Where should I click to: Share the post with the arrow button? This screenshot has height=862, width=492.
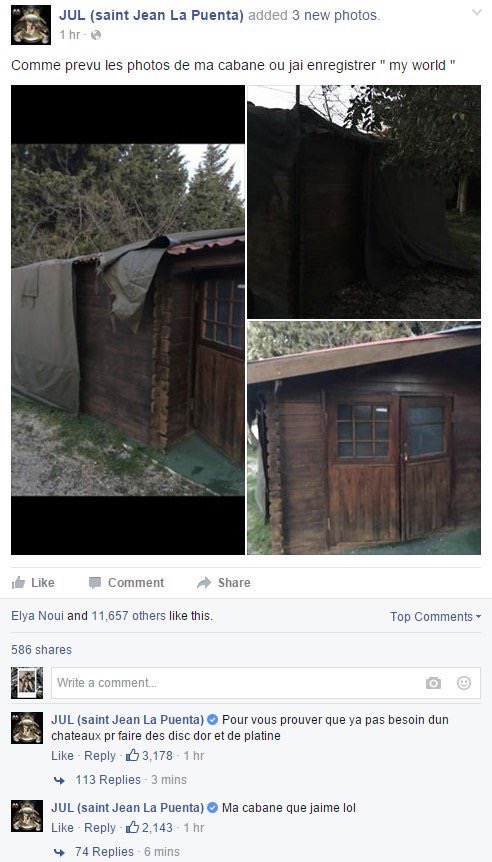coord(224,583)
